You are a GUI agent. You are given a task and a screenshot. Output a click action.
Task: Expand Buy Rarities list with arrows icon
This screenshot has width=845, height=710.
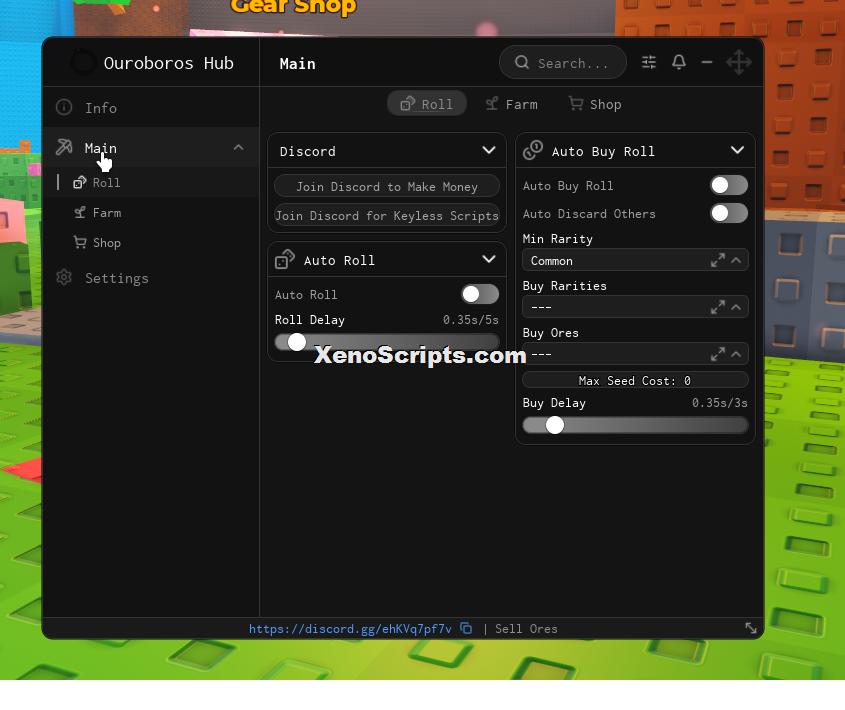[718, 307]
